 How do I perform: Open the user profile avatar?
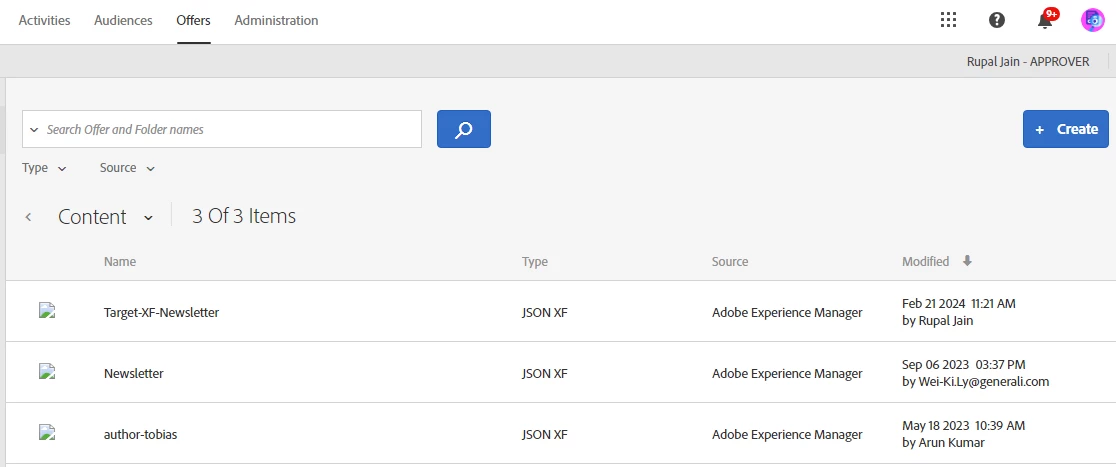tap(1092, 20)
